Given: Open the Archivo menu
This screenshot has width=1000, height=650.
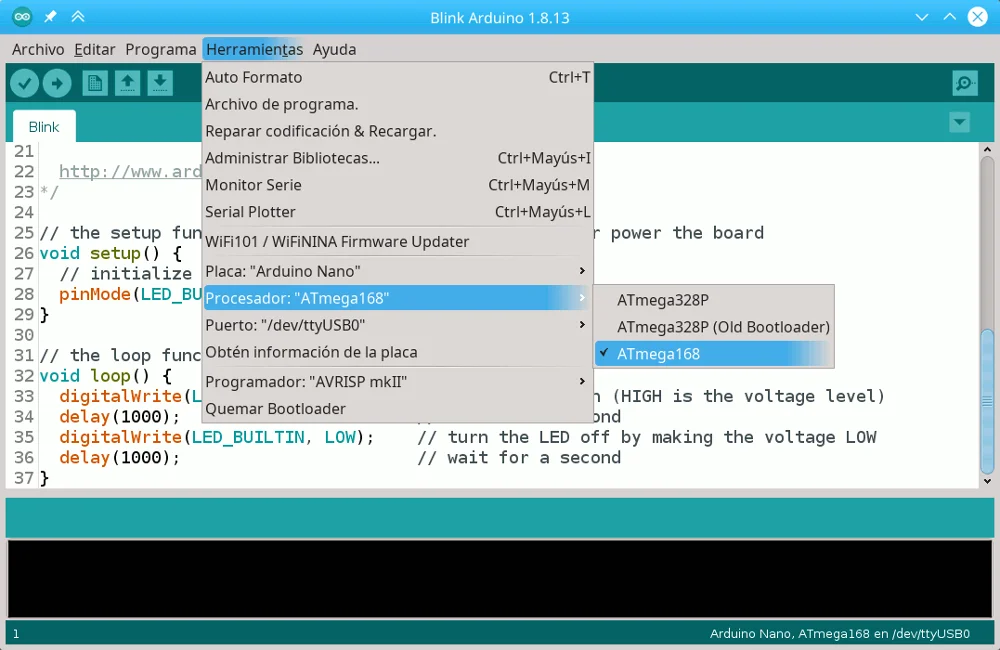Looking at the screenshot, I should tap(38, 49).
